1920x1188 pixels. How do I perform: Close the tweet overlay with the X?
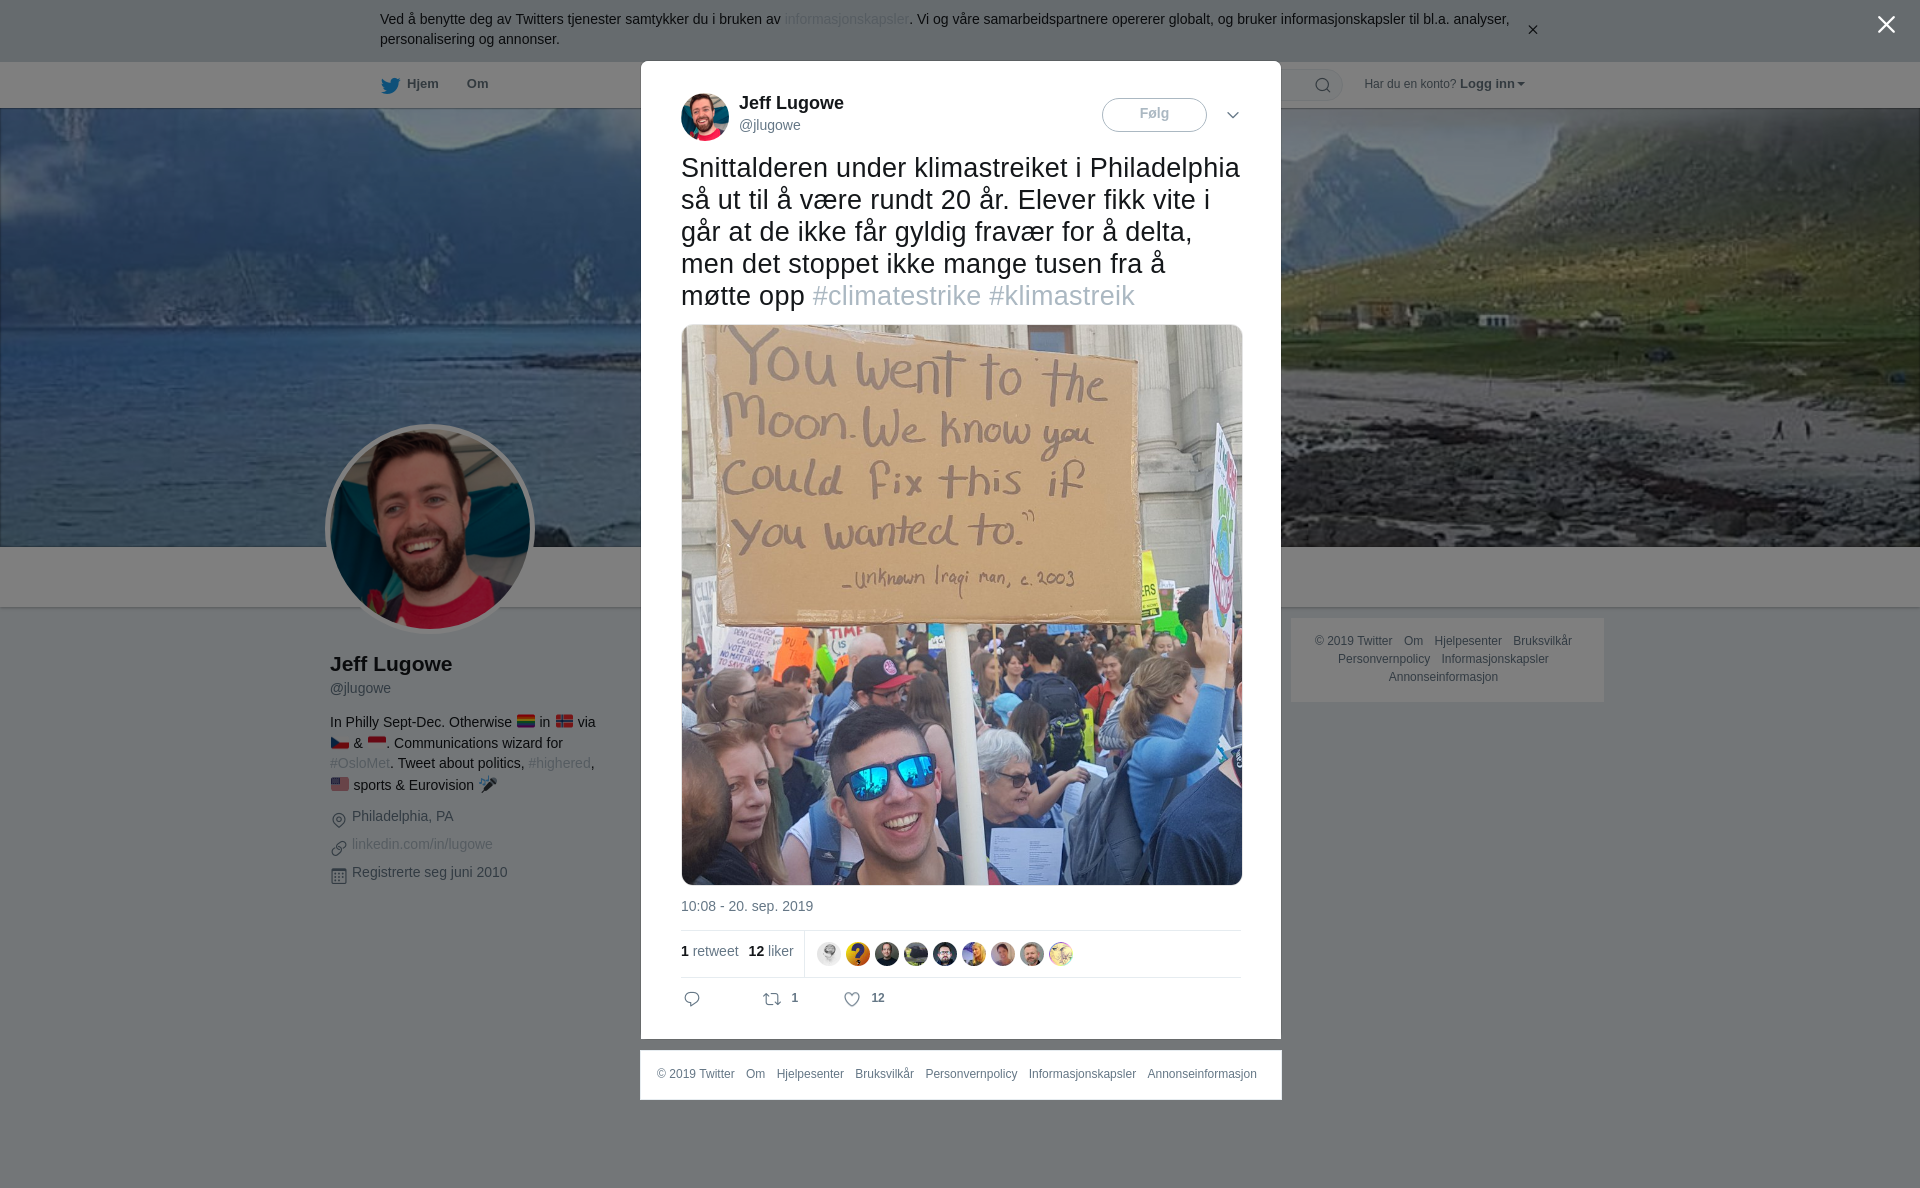1886,24
